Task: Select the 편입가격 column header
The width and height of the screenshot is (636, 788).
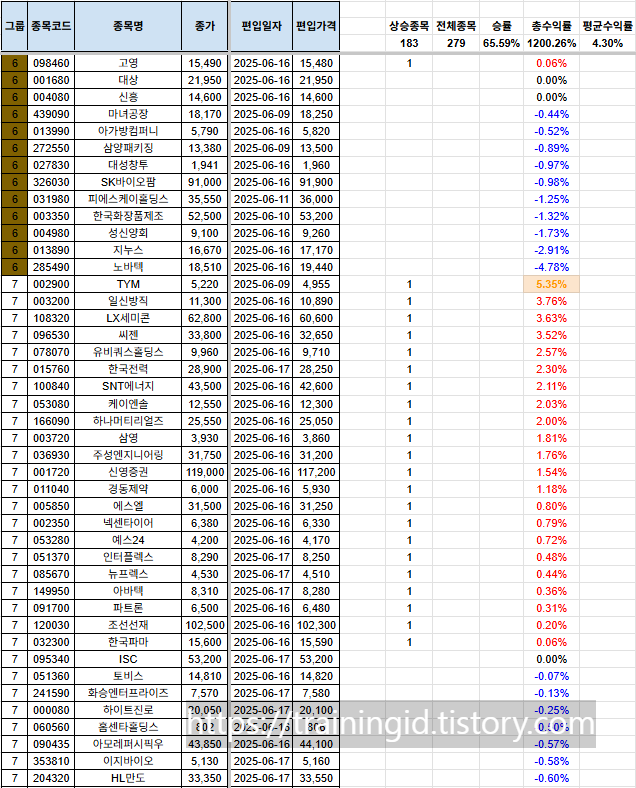Action: point(316,26)
